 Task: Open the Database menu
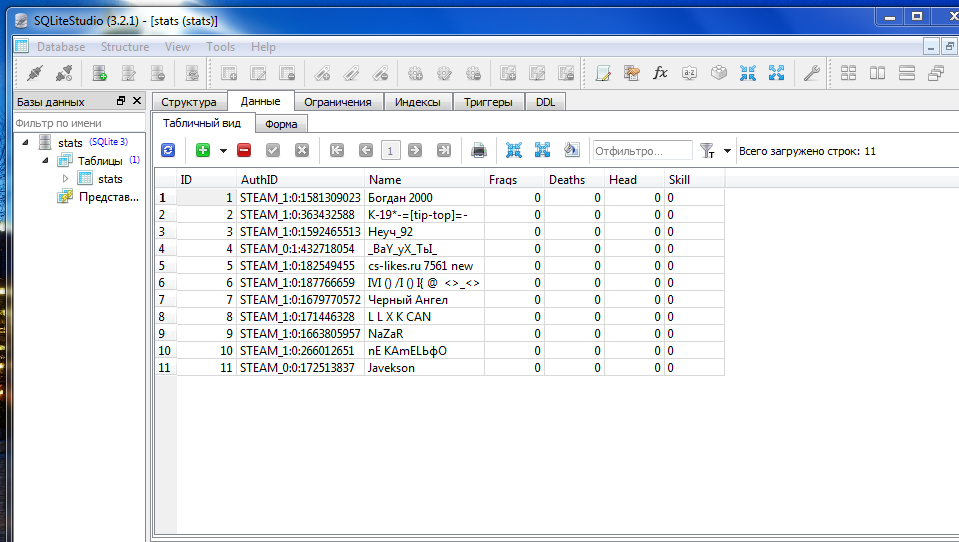(x=61, y=46)
